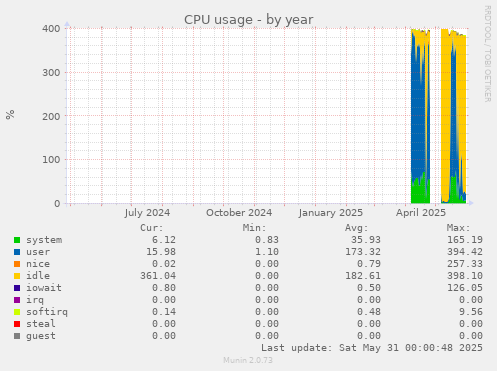Viewport: 497px width, 371px height.
Task: Select the 'guest' legend label
Action: (x=41, y=336)
